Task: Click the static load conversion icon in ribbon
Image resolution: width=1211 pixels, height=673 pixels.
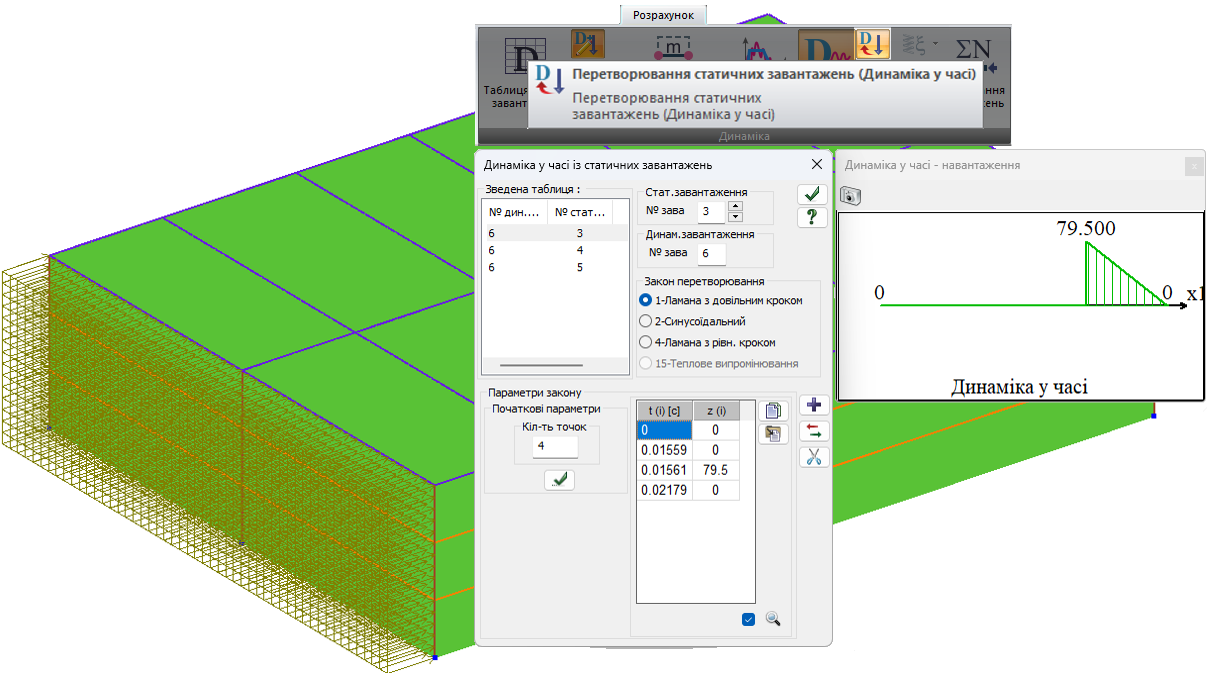Action: coord(873,45)
